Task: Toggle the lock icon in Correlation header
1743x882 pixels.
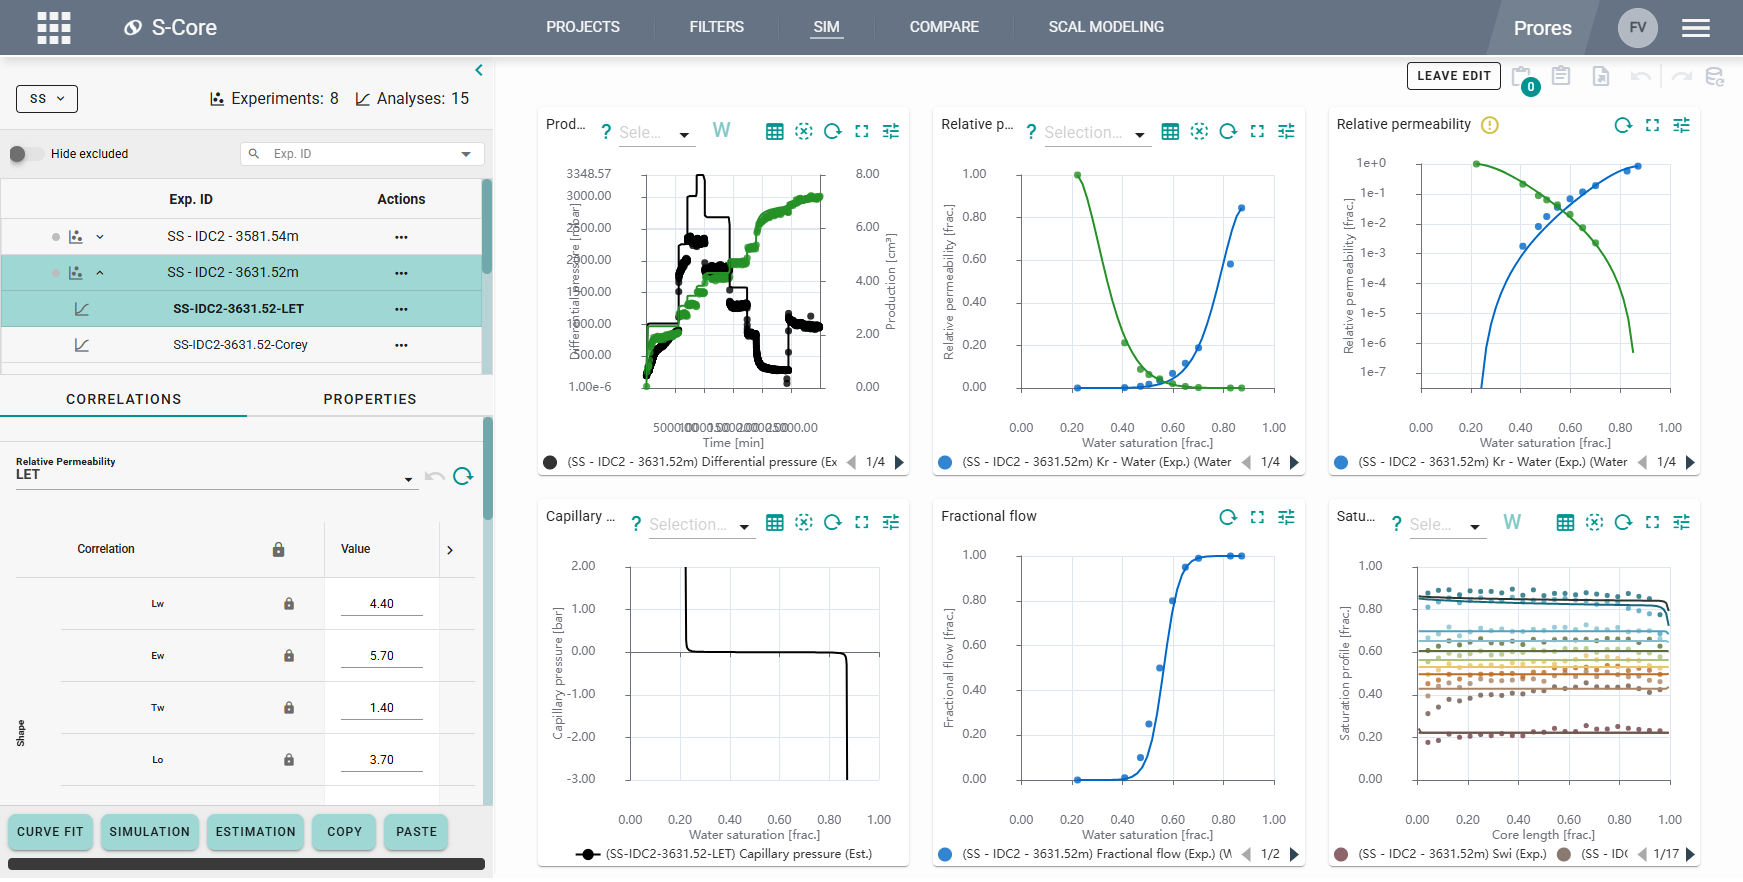Action: coord(279,550)
